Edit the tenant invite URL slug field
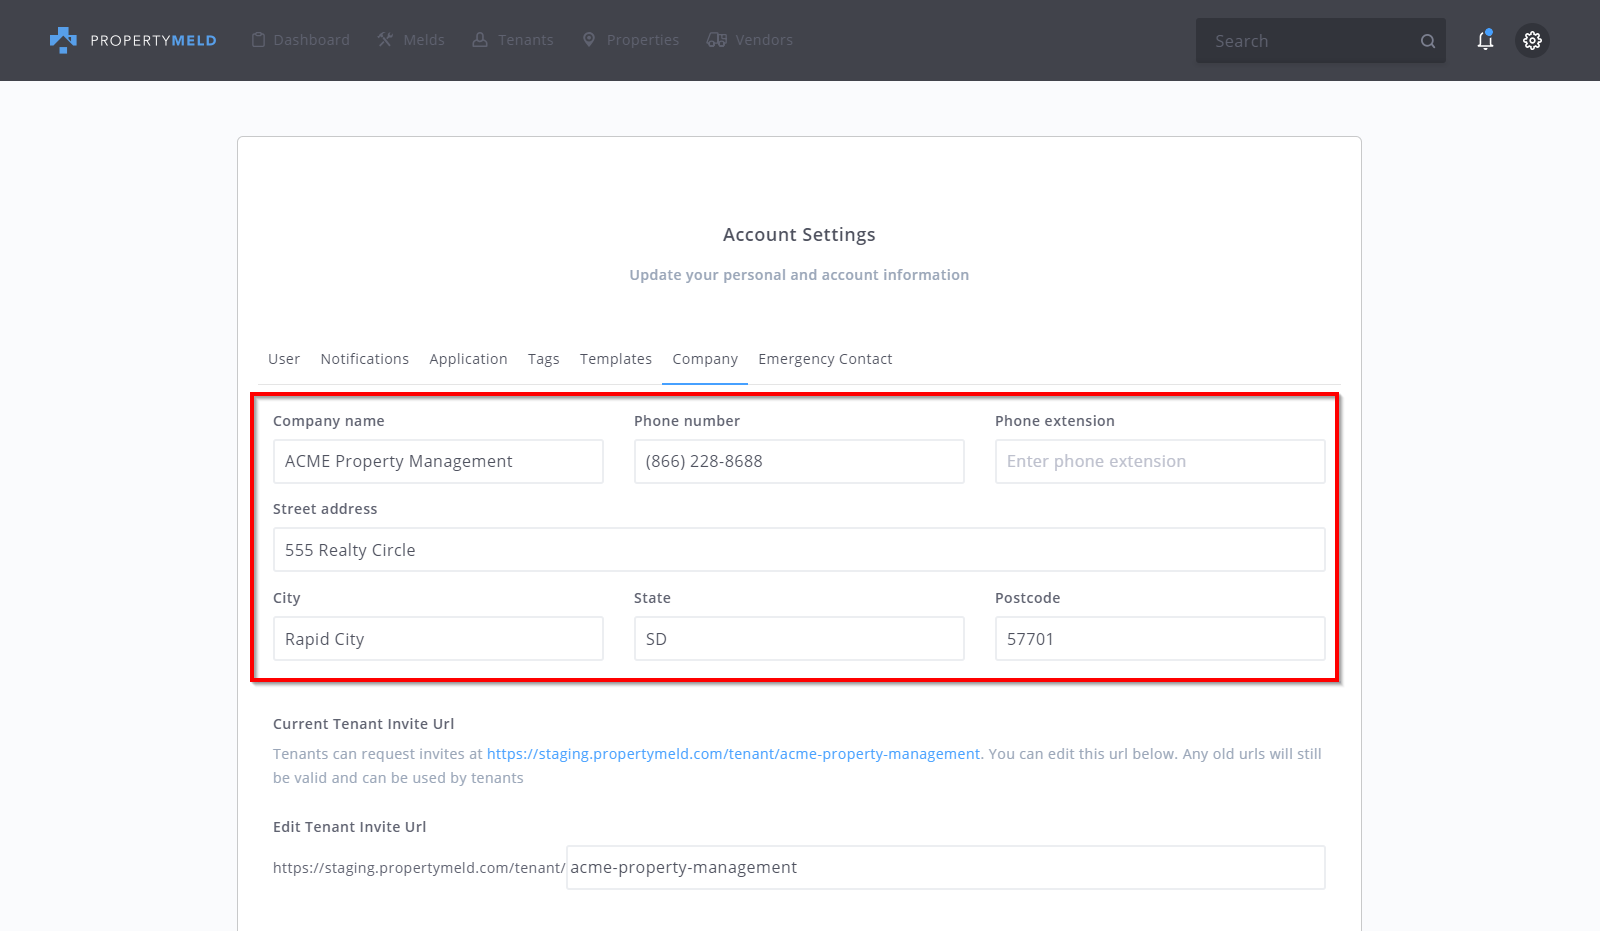Viewport: 1600px width, 931px height. click(946, 867)
